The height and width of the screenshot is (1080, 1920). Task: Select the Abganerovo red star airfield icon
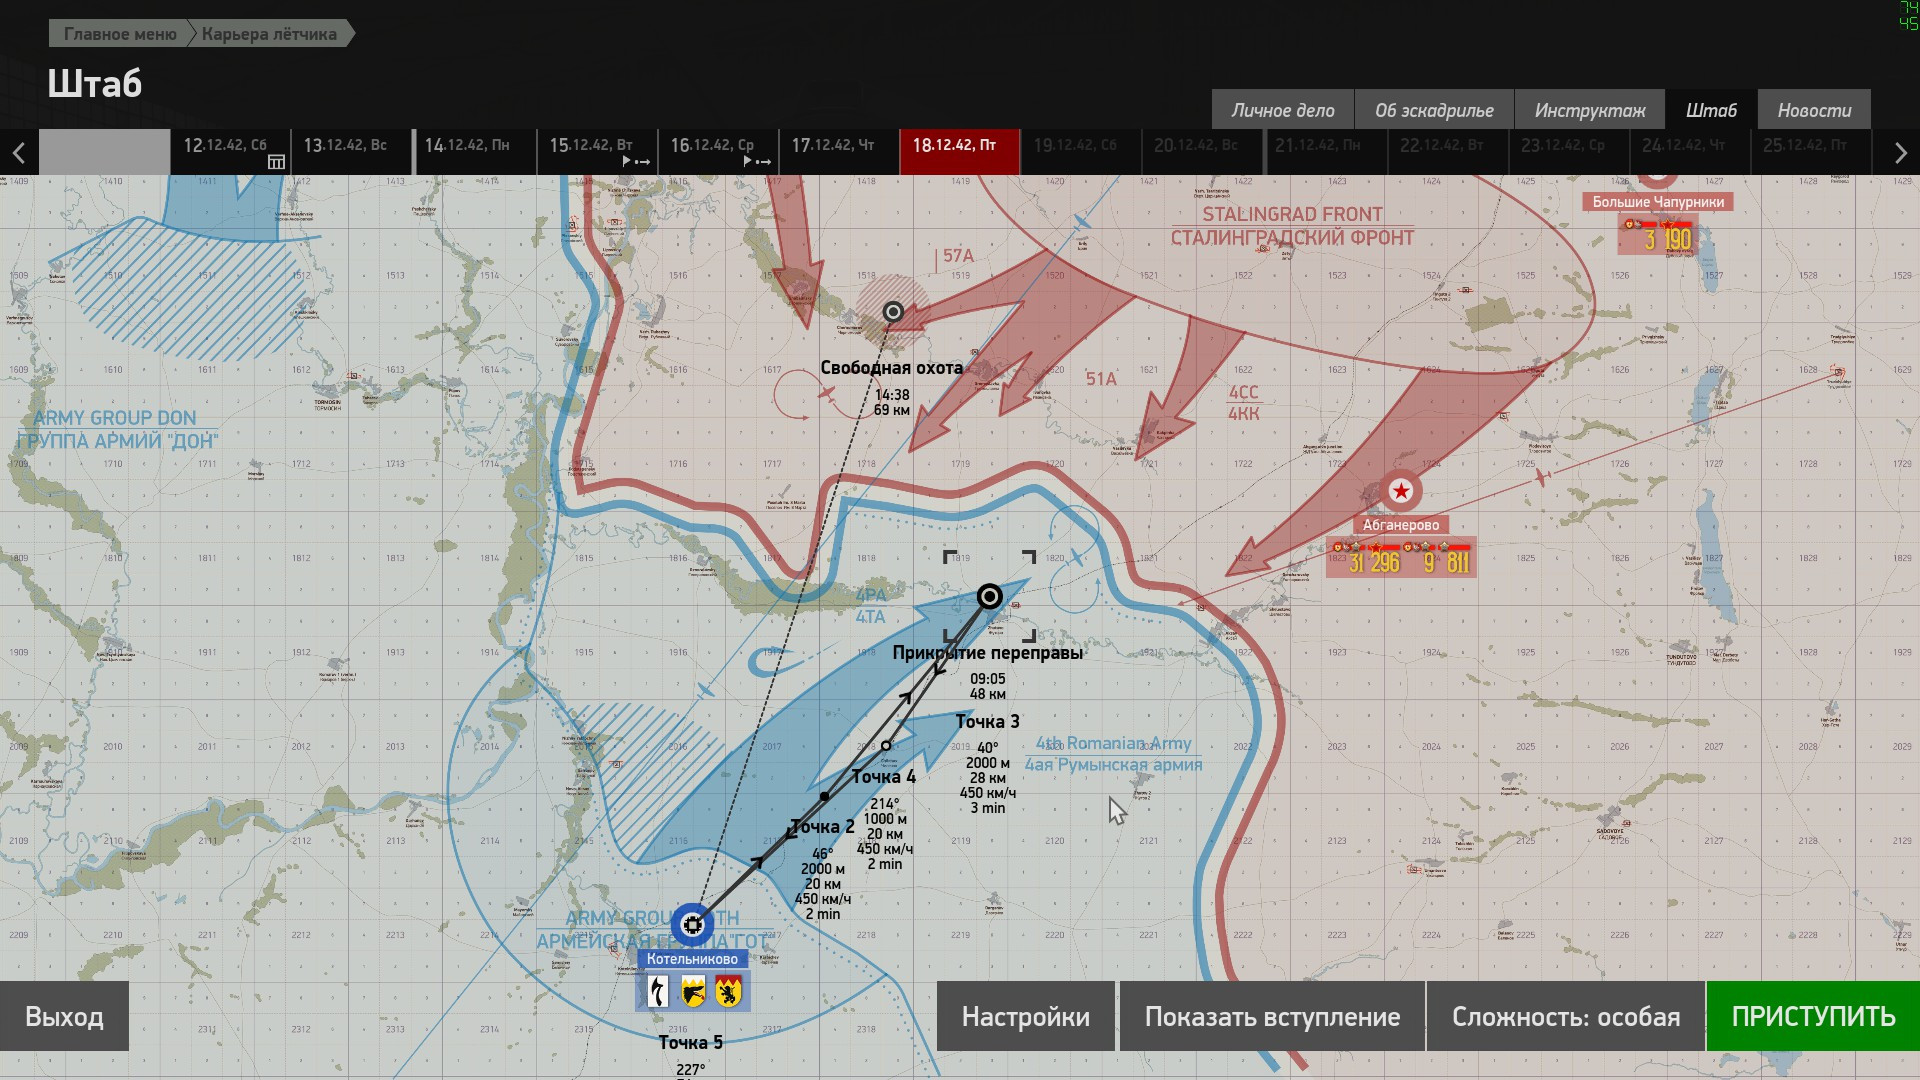[1401, 491]
